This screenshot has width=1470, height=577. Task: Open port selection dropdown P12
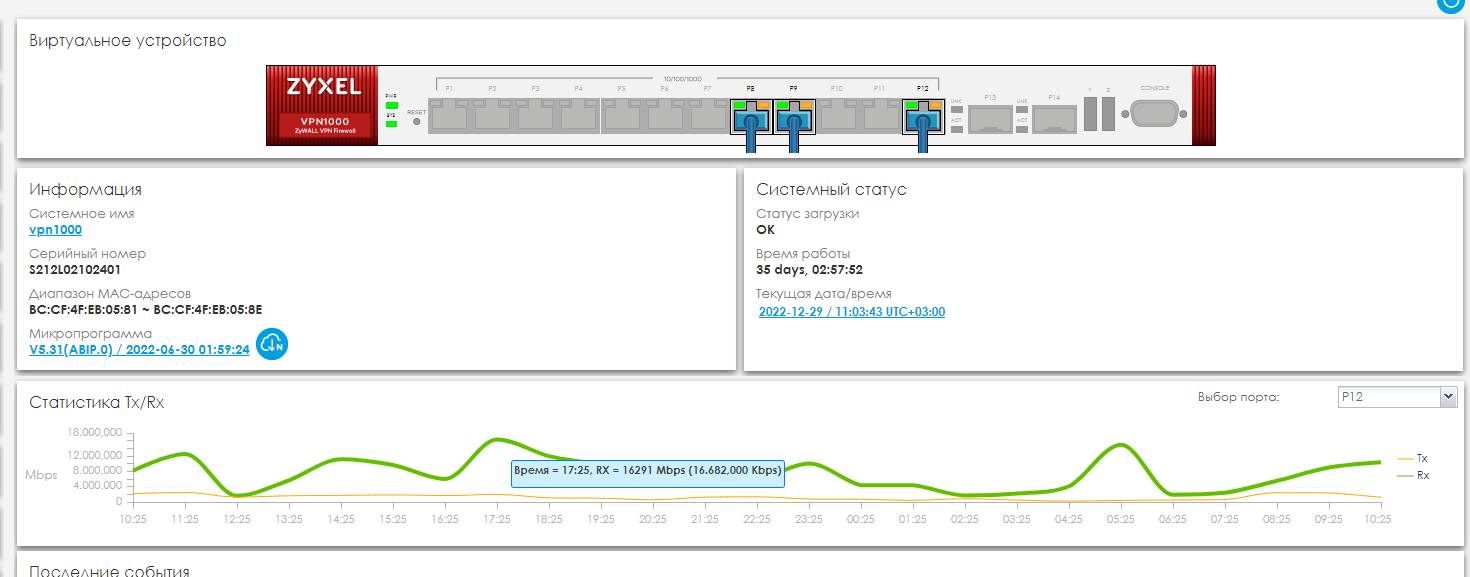(x=1397, y=397)
